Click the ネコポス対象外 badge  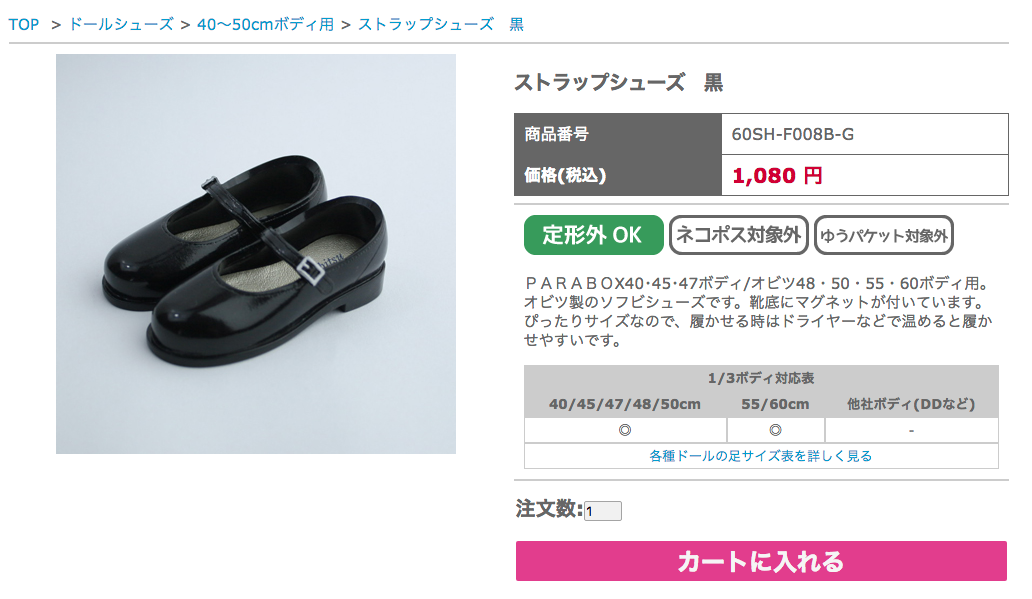(739, 235)
